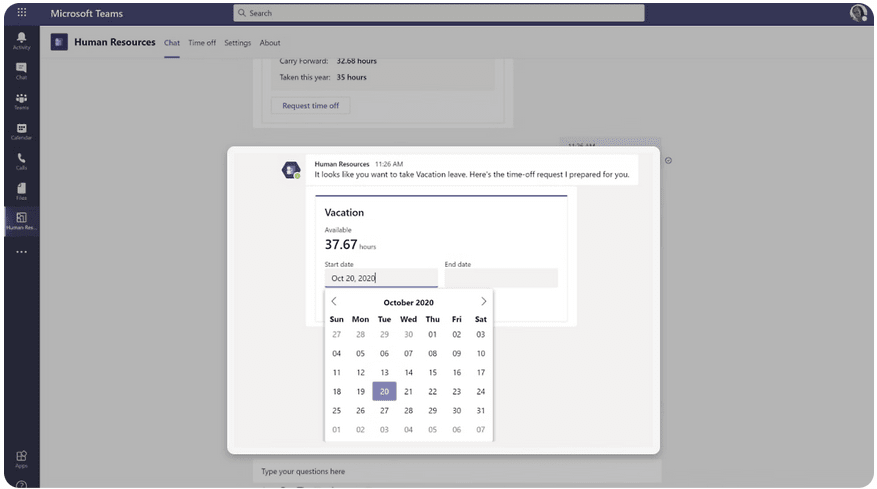Switch to the Settings tab

point(238,43)
